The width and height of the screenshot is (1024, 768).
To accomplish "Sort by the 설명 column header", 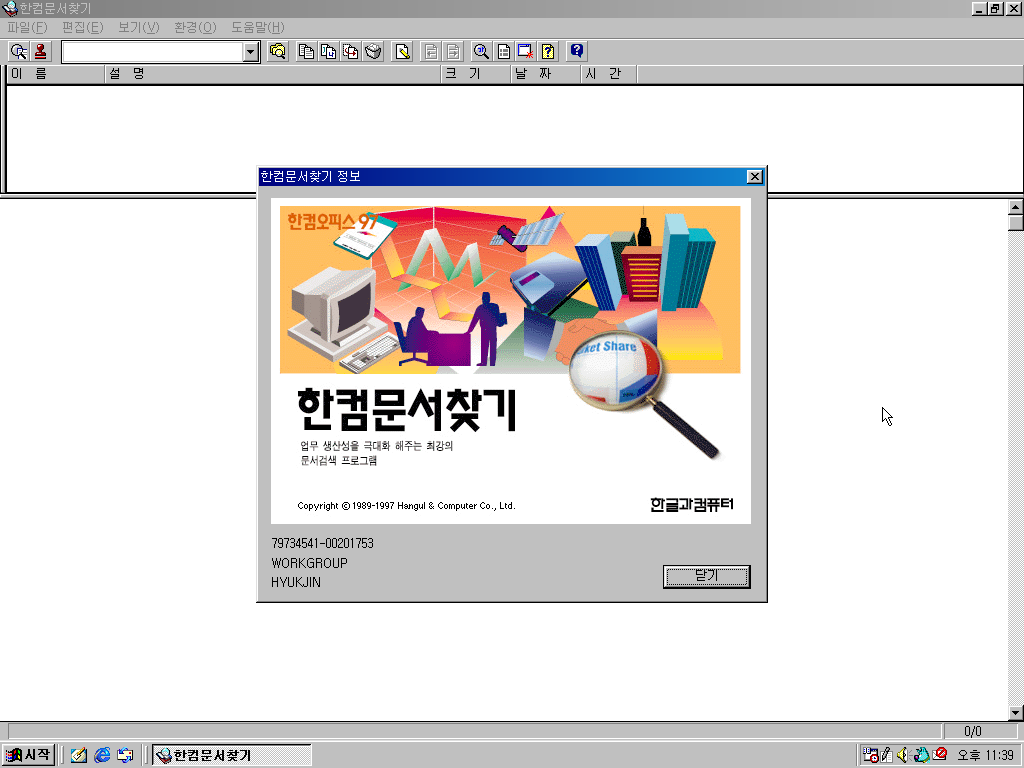I will click(x=273, y=74).
